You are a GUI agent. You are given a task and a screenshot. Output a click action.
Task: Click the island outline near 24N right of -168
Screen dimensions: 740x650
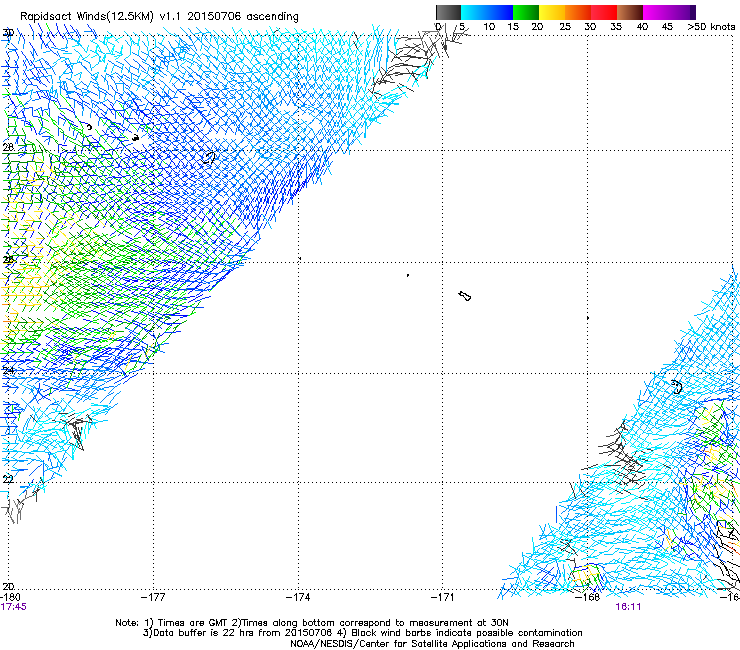pos(677,387)
